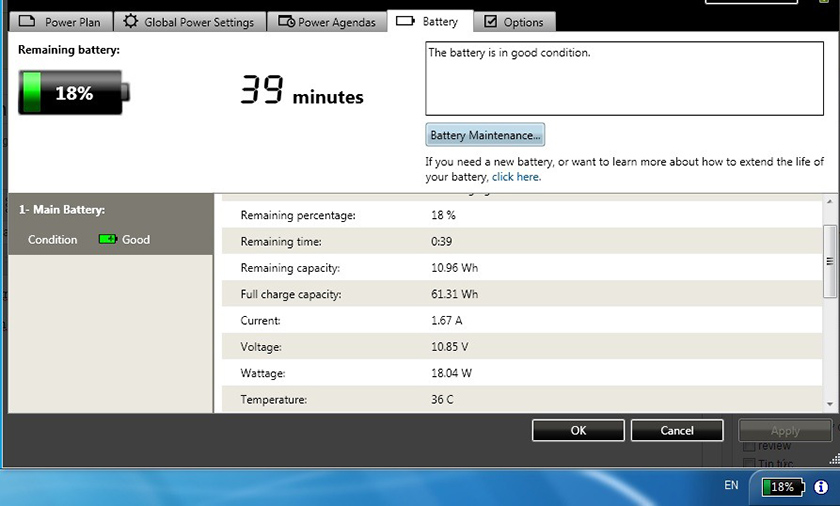Click the battery details scrollbar up arrow
The height and width of the screenshot is (506, 840).
coord(830,203)
